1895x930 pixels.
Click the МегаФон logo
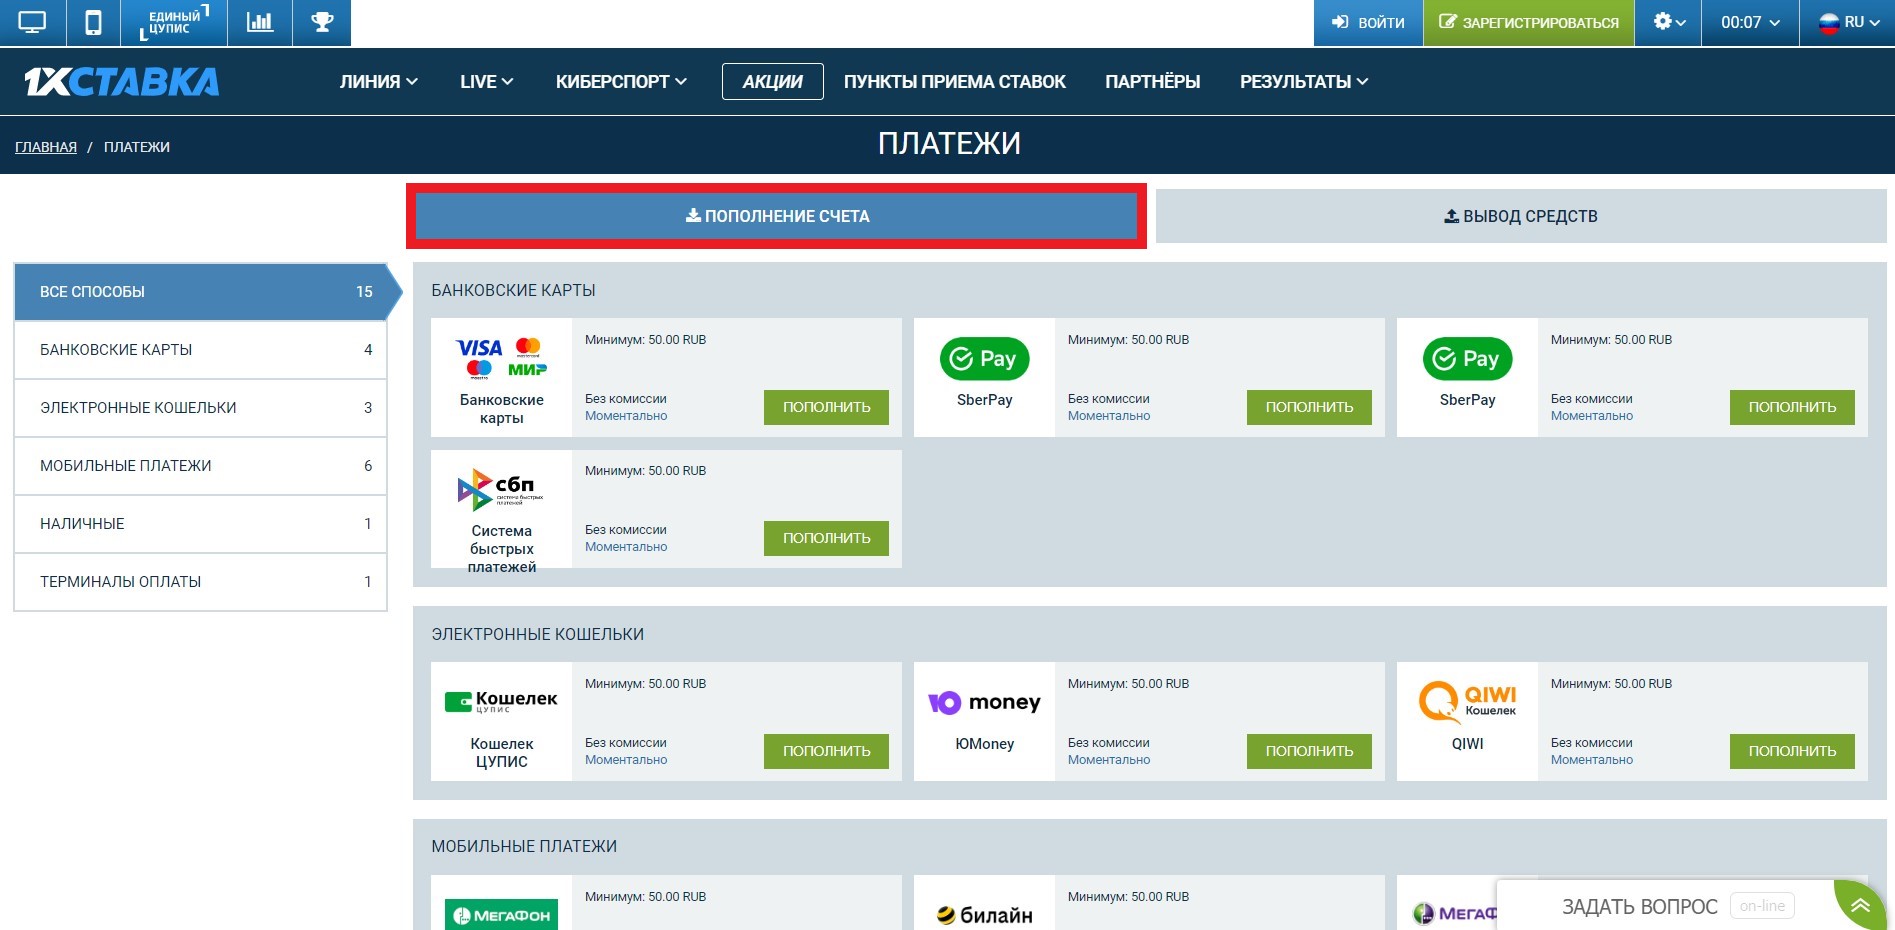pos(501,915)
